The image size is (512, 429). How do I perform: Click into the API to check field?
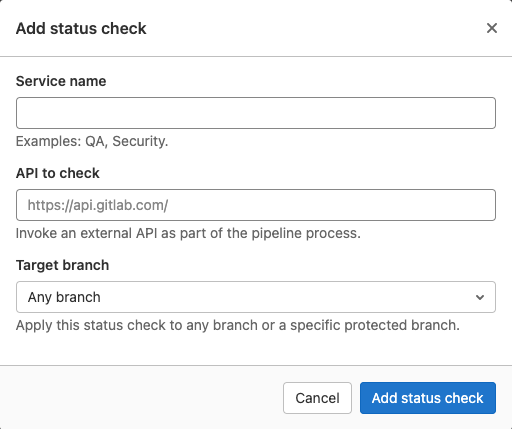point(256,205)
